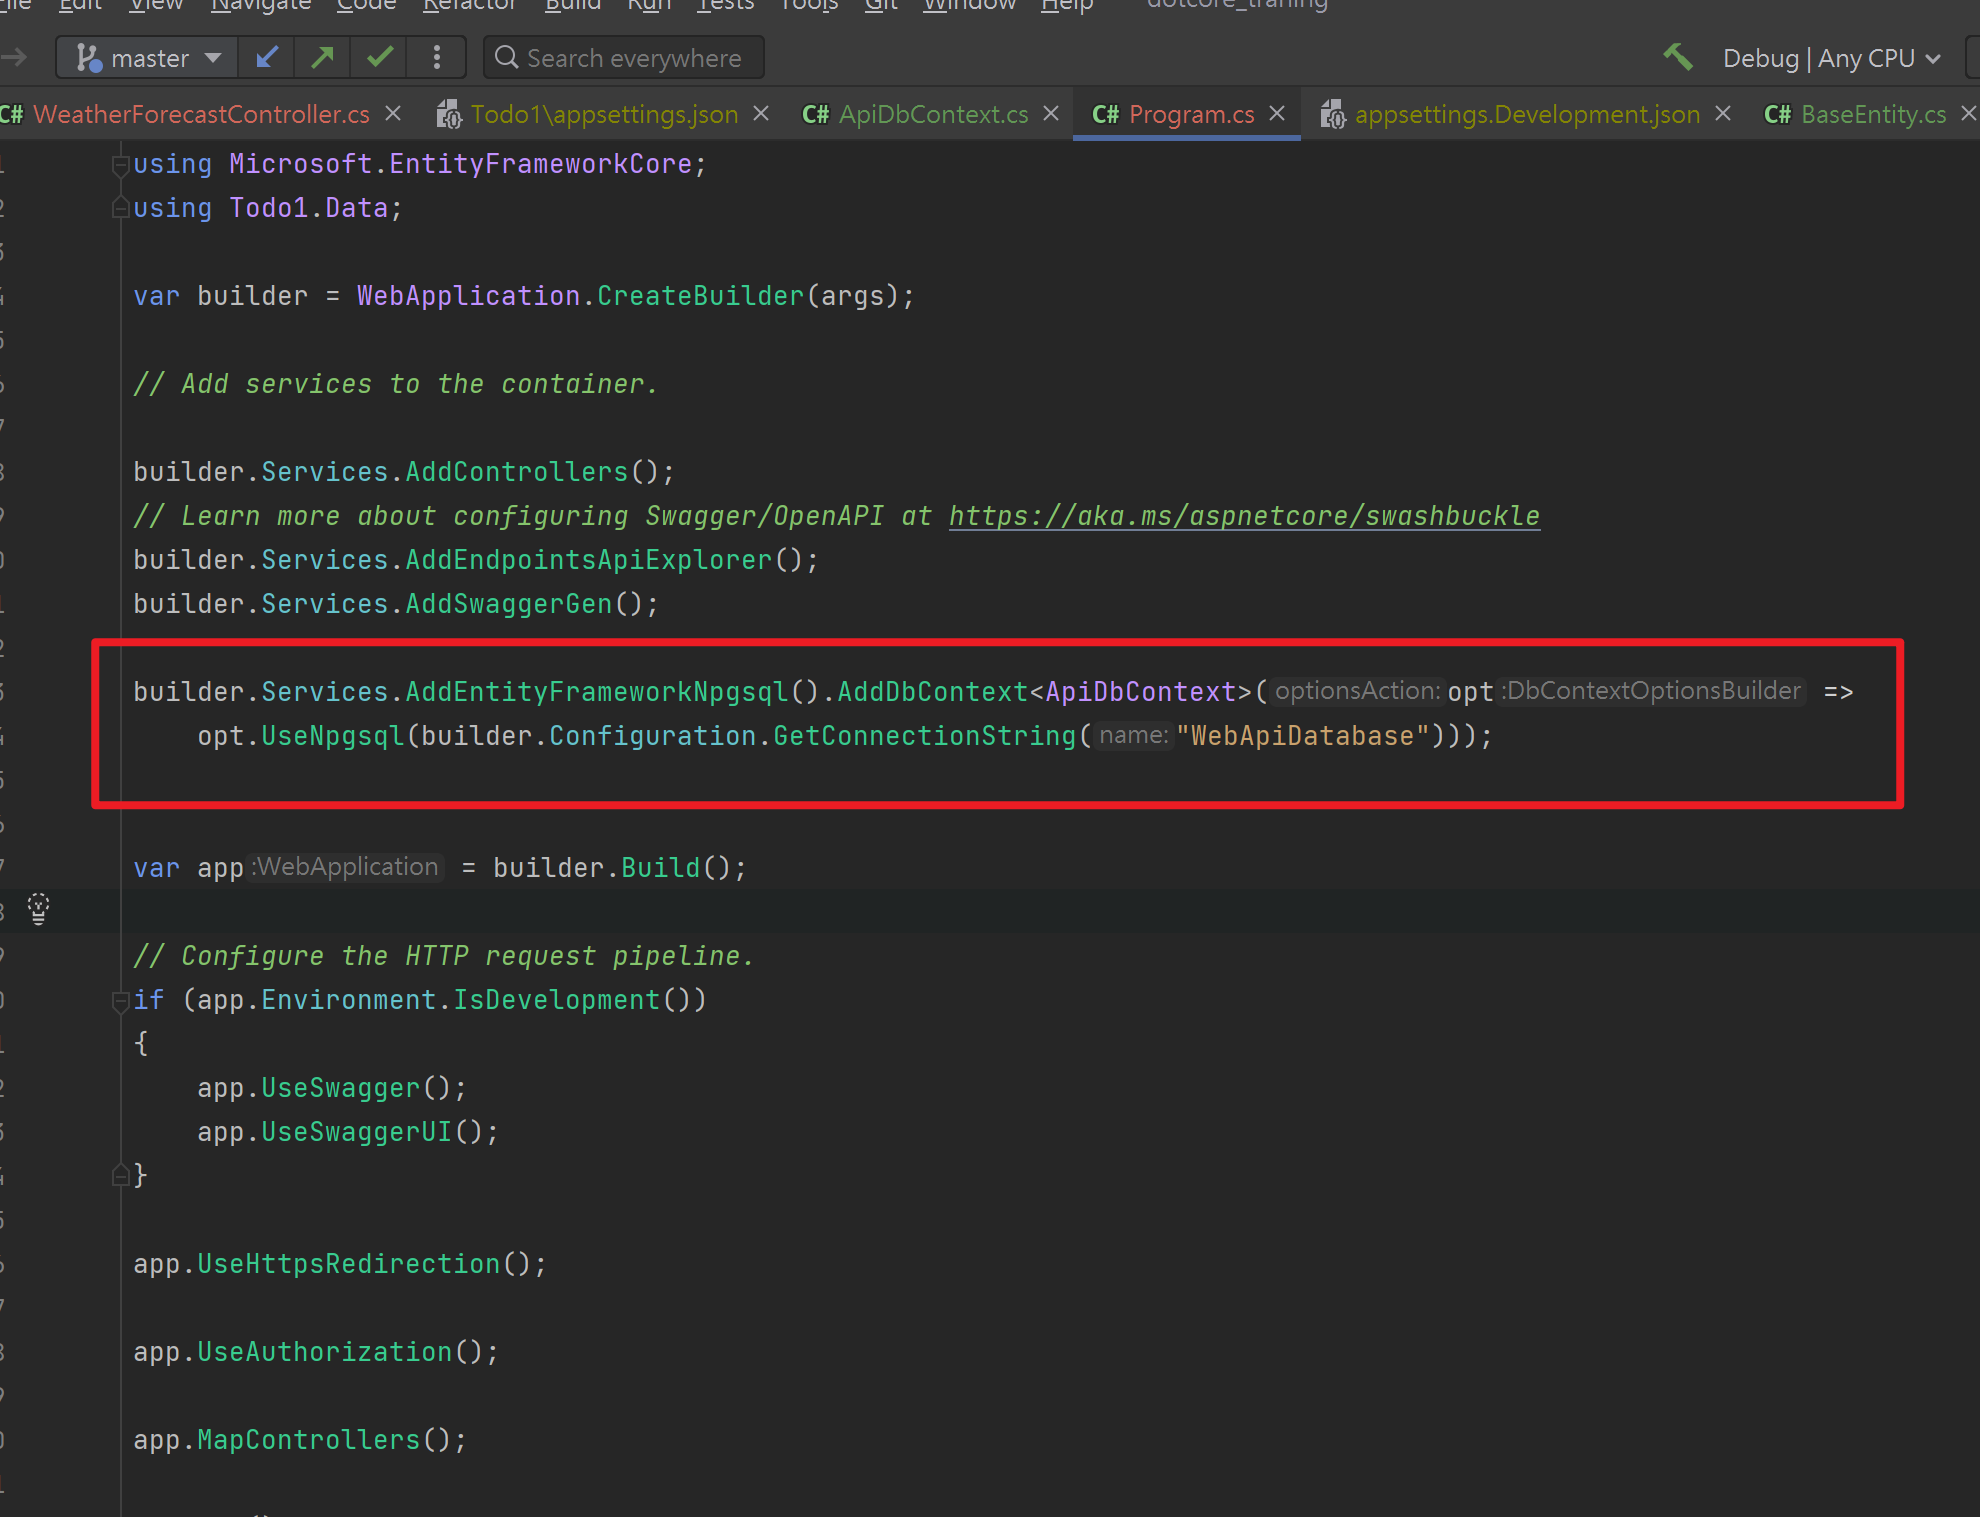Switch to WeatherForecastController.cs tab
Viewport: 1980px width, 1517px height.
(201, 114)
